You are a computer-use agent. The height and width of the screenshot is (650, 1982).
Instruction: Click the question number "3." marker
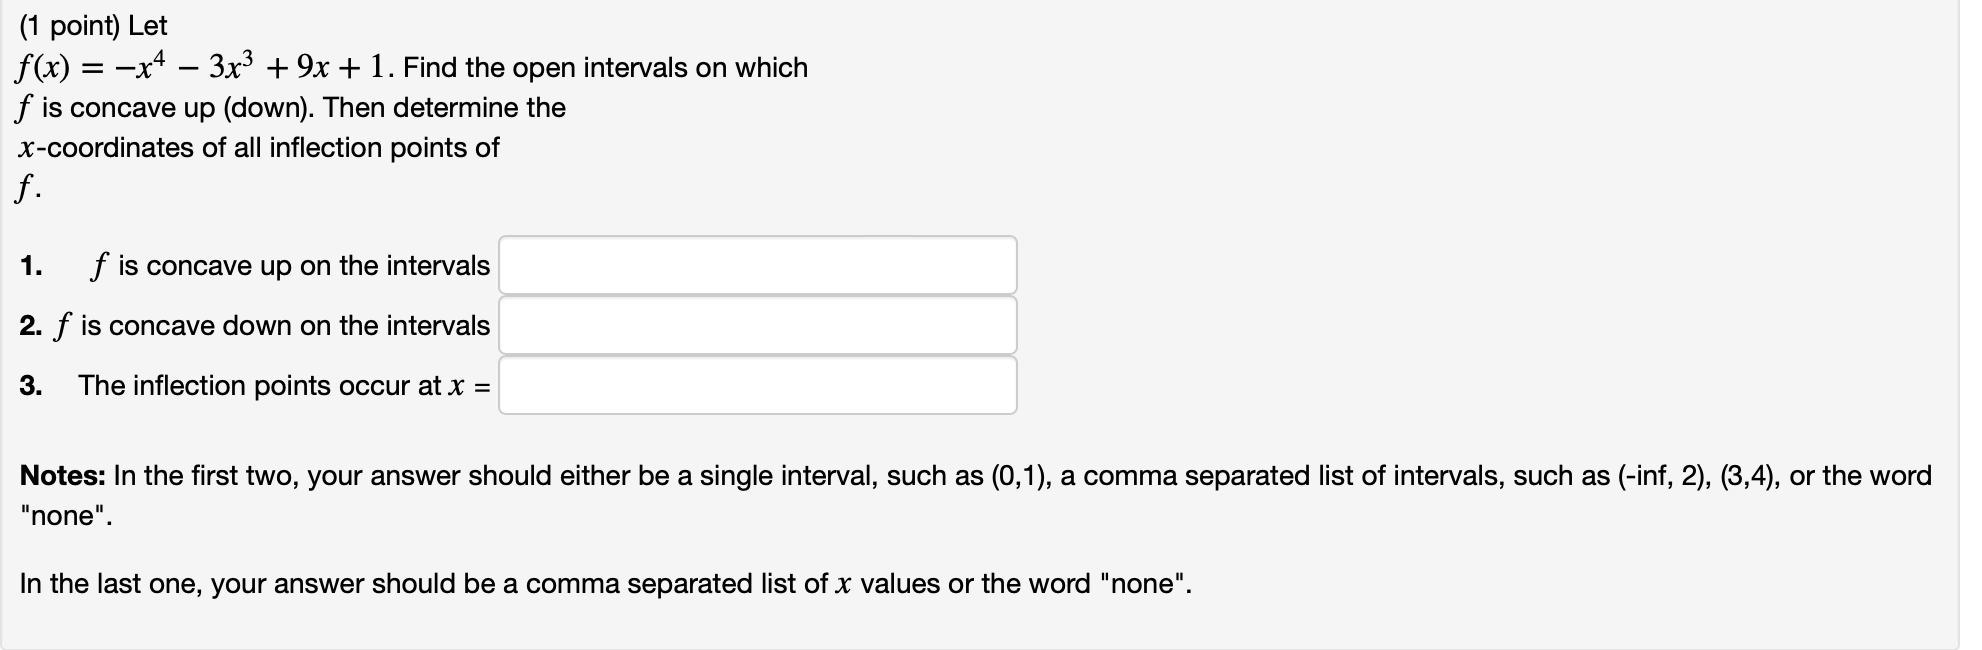(x=31, y=386)
